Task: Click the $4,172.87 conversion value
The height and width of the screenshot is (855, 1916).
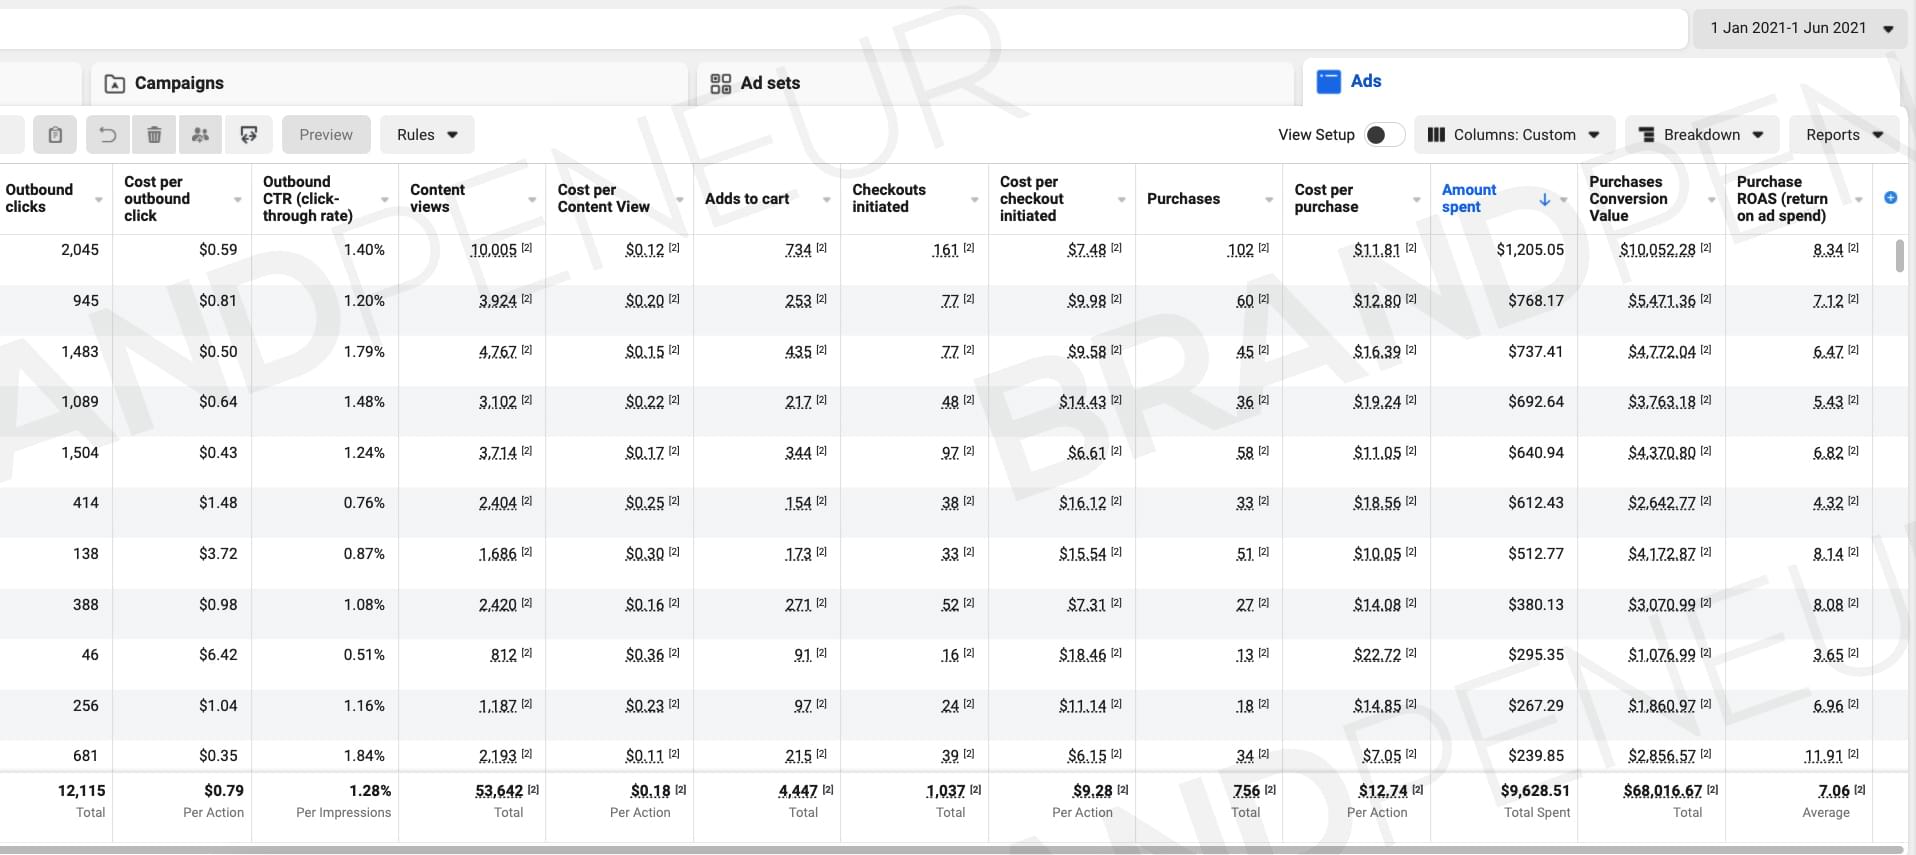Action: [1662, 554]
